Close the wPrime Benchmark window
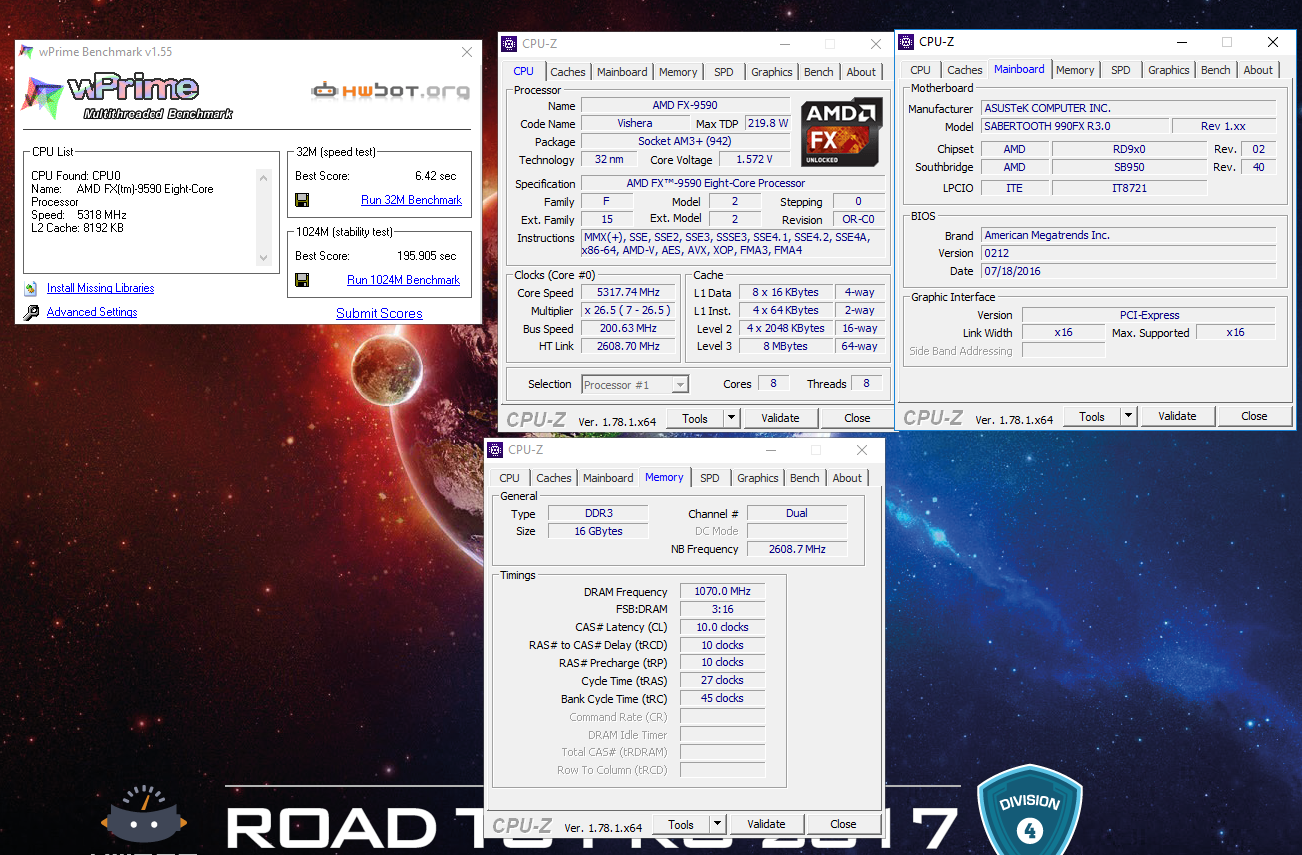Screen dimensions: 1302x855 click(x=466, y=52)
